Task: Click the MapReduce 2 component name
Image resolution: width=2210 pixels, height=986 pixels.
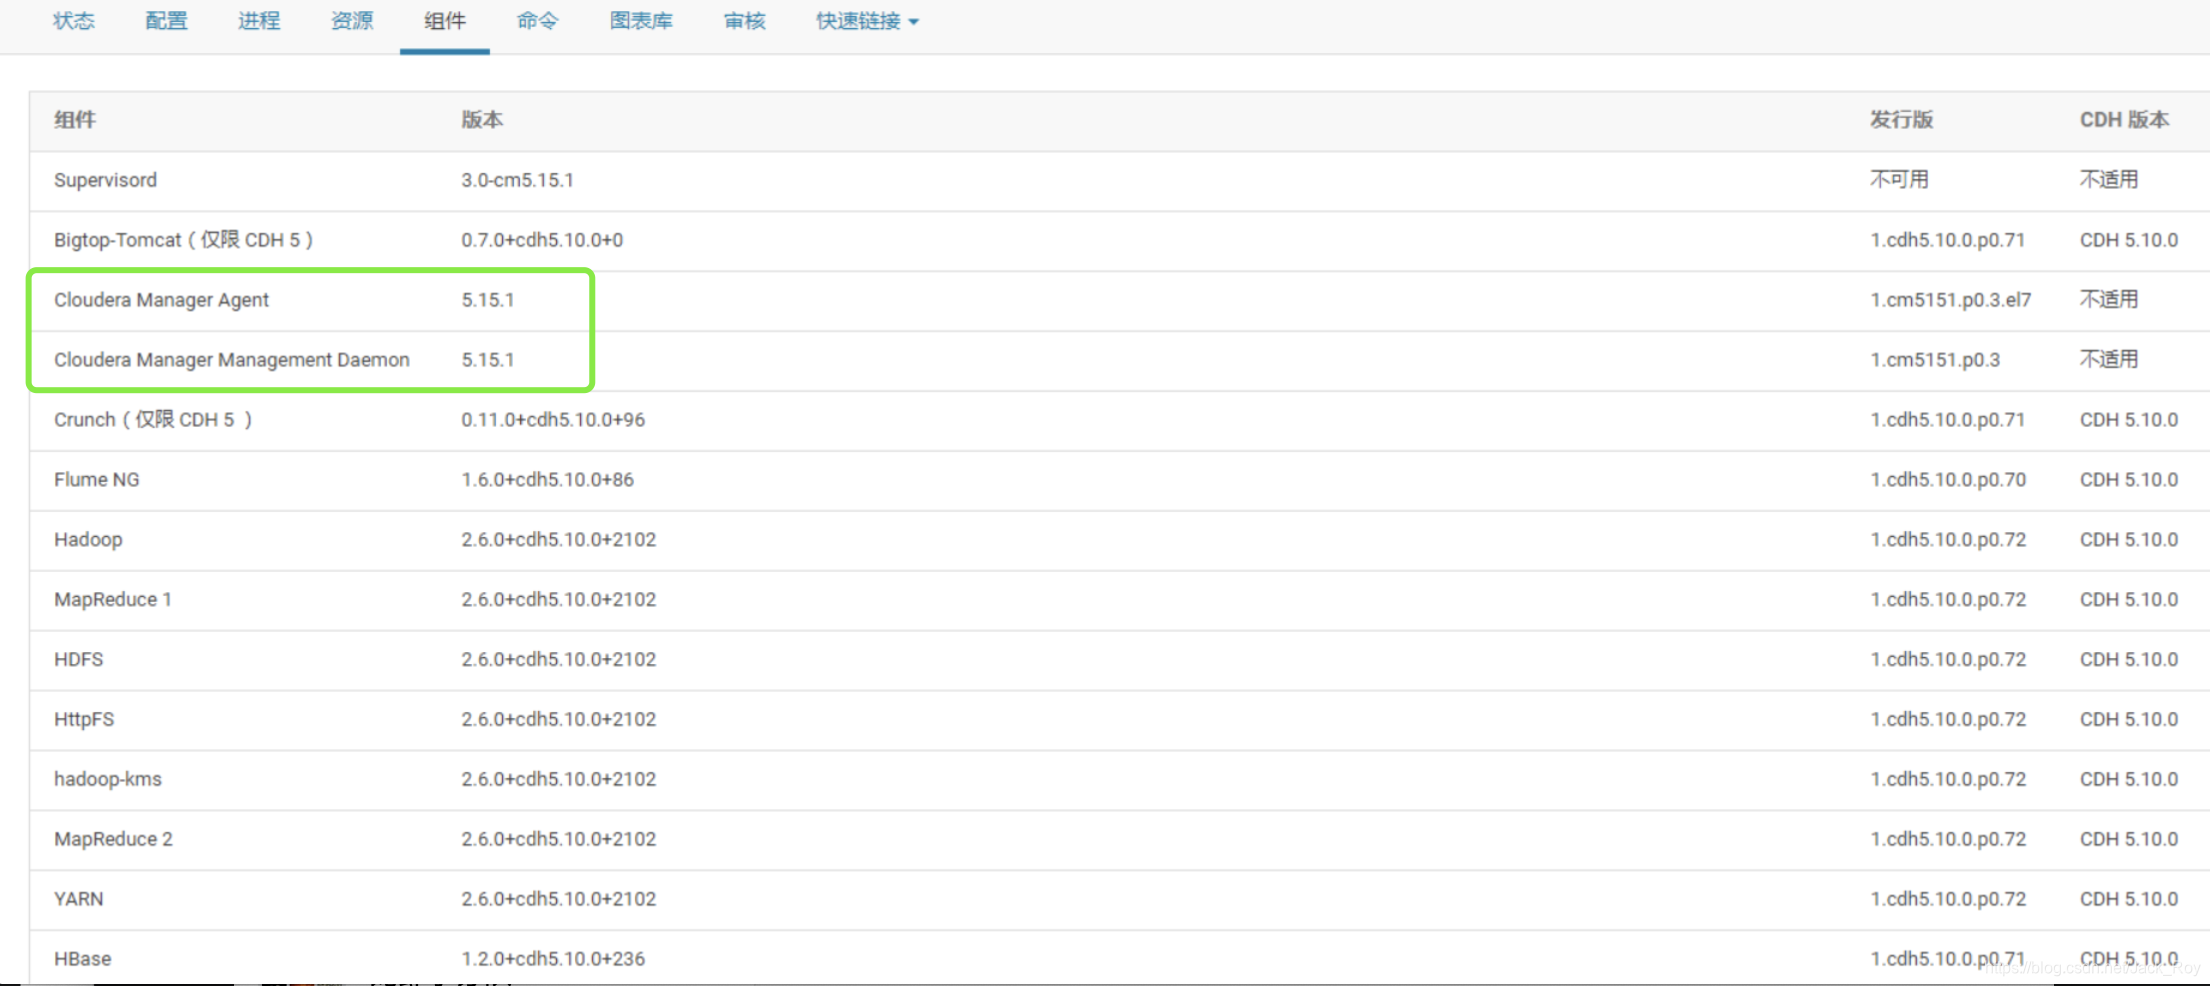Action: (x=113, y=839)
